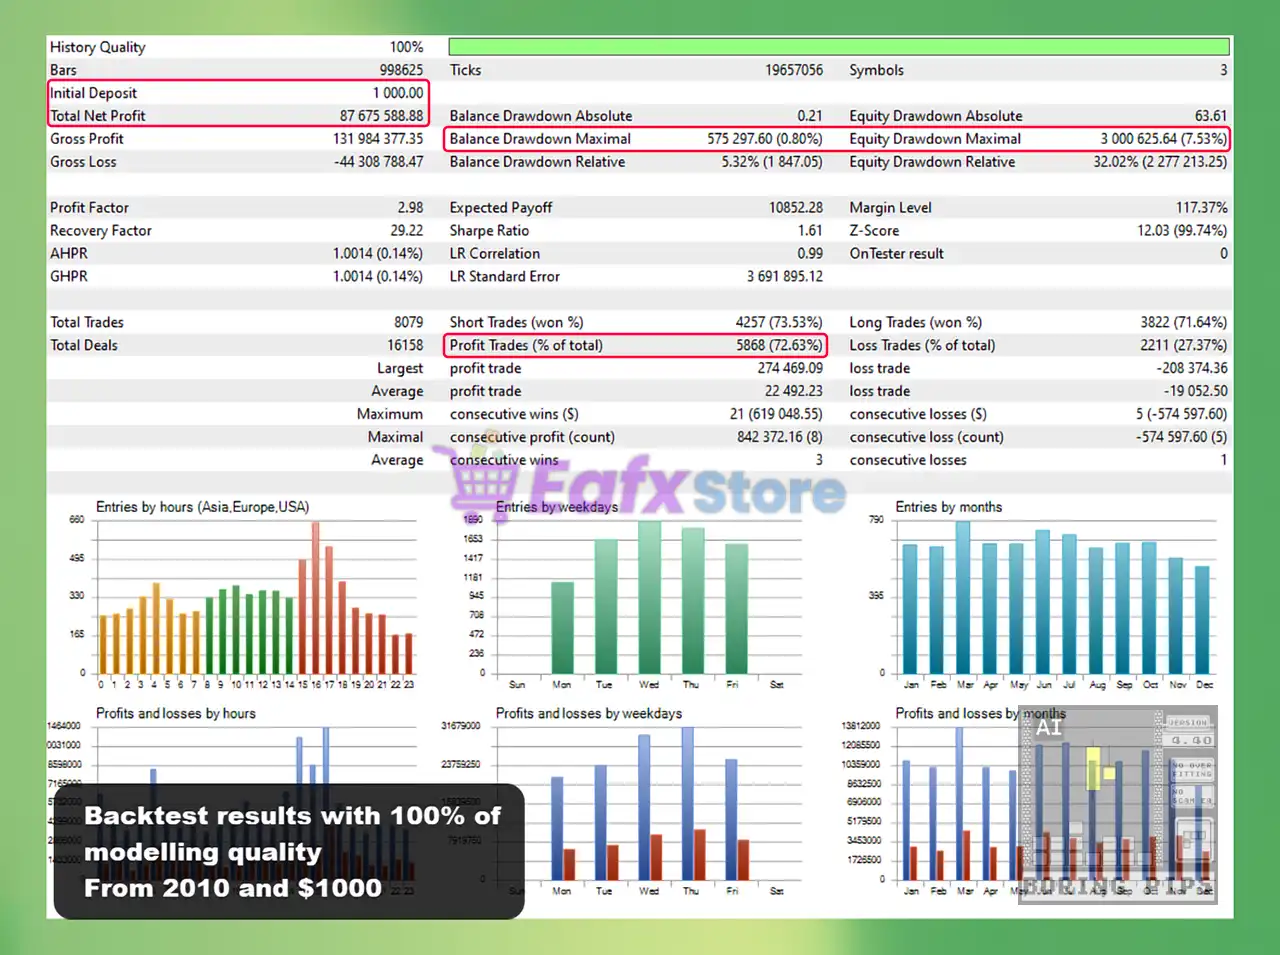Click the yellow candlestick icon in overlay
Viewport: 1280px width, 955px height.
[x=1094, y=768]
